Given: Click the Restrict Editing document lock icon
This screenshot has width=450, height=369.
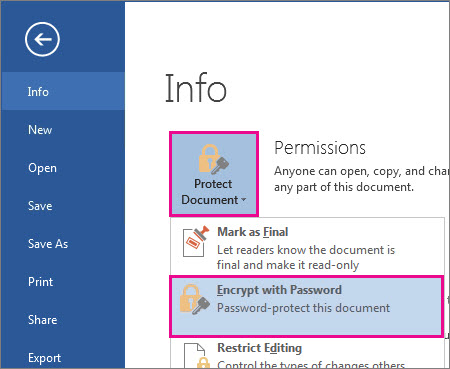Looking at the screenshot, I should click(x=197, y=355).
